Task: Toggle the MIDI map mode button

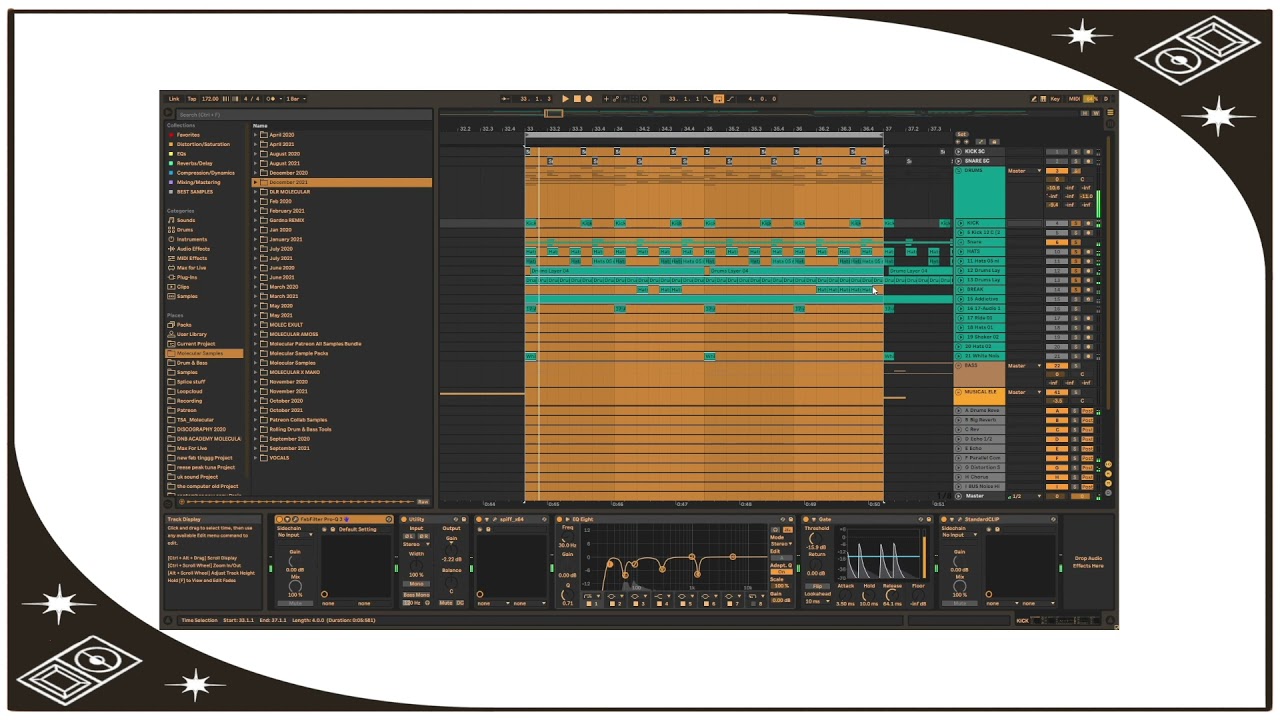Action: click(x=1074, y=99)
